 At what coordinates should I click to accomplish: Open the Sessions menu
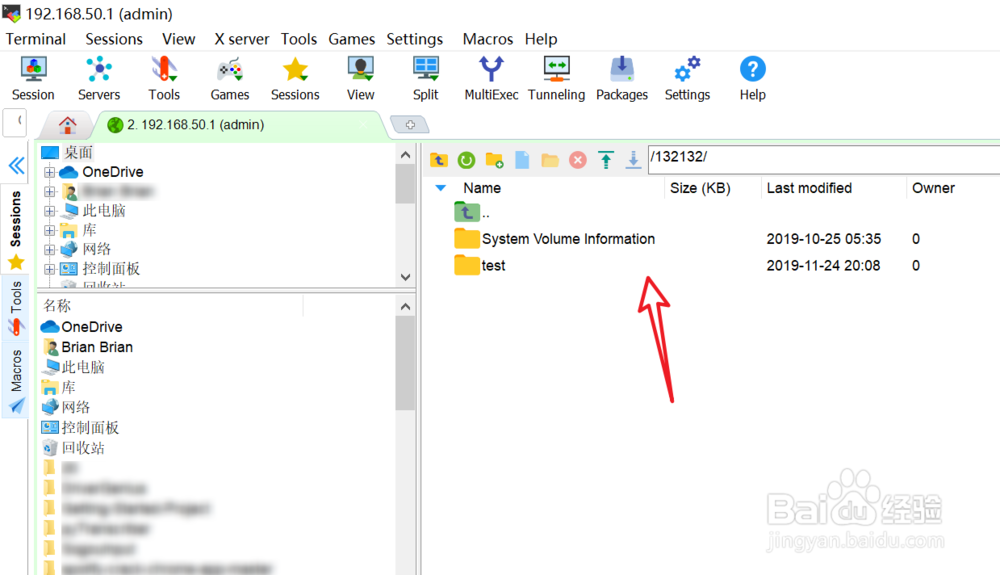click(114, 39)
